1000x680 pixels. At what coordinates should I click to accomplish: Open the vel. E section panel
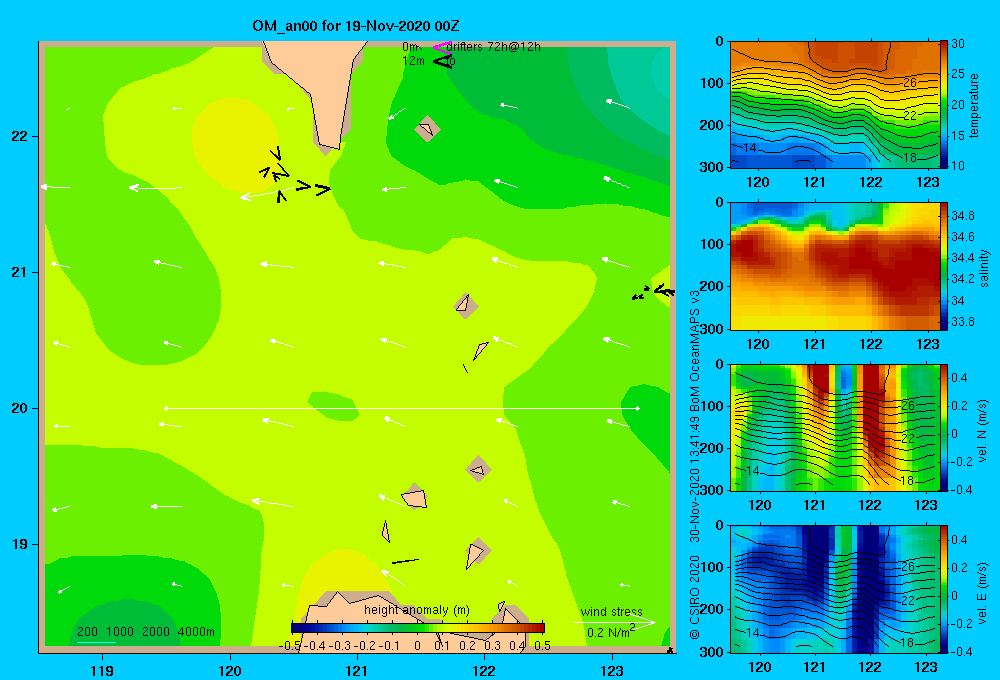[x=835, y=589]
